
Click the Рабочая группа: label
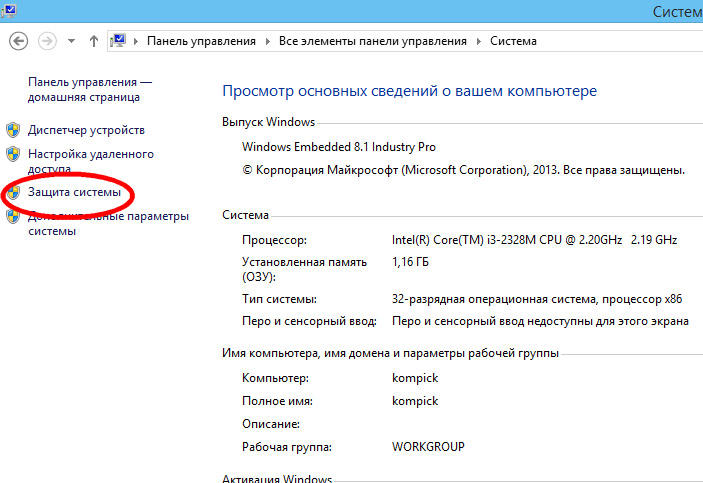click(286, 447)
